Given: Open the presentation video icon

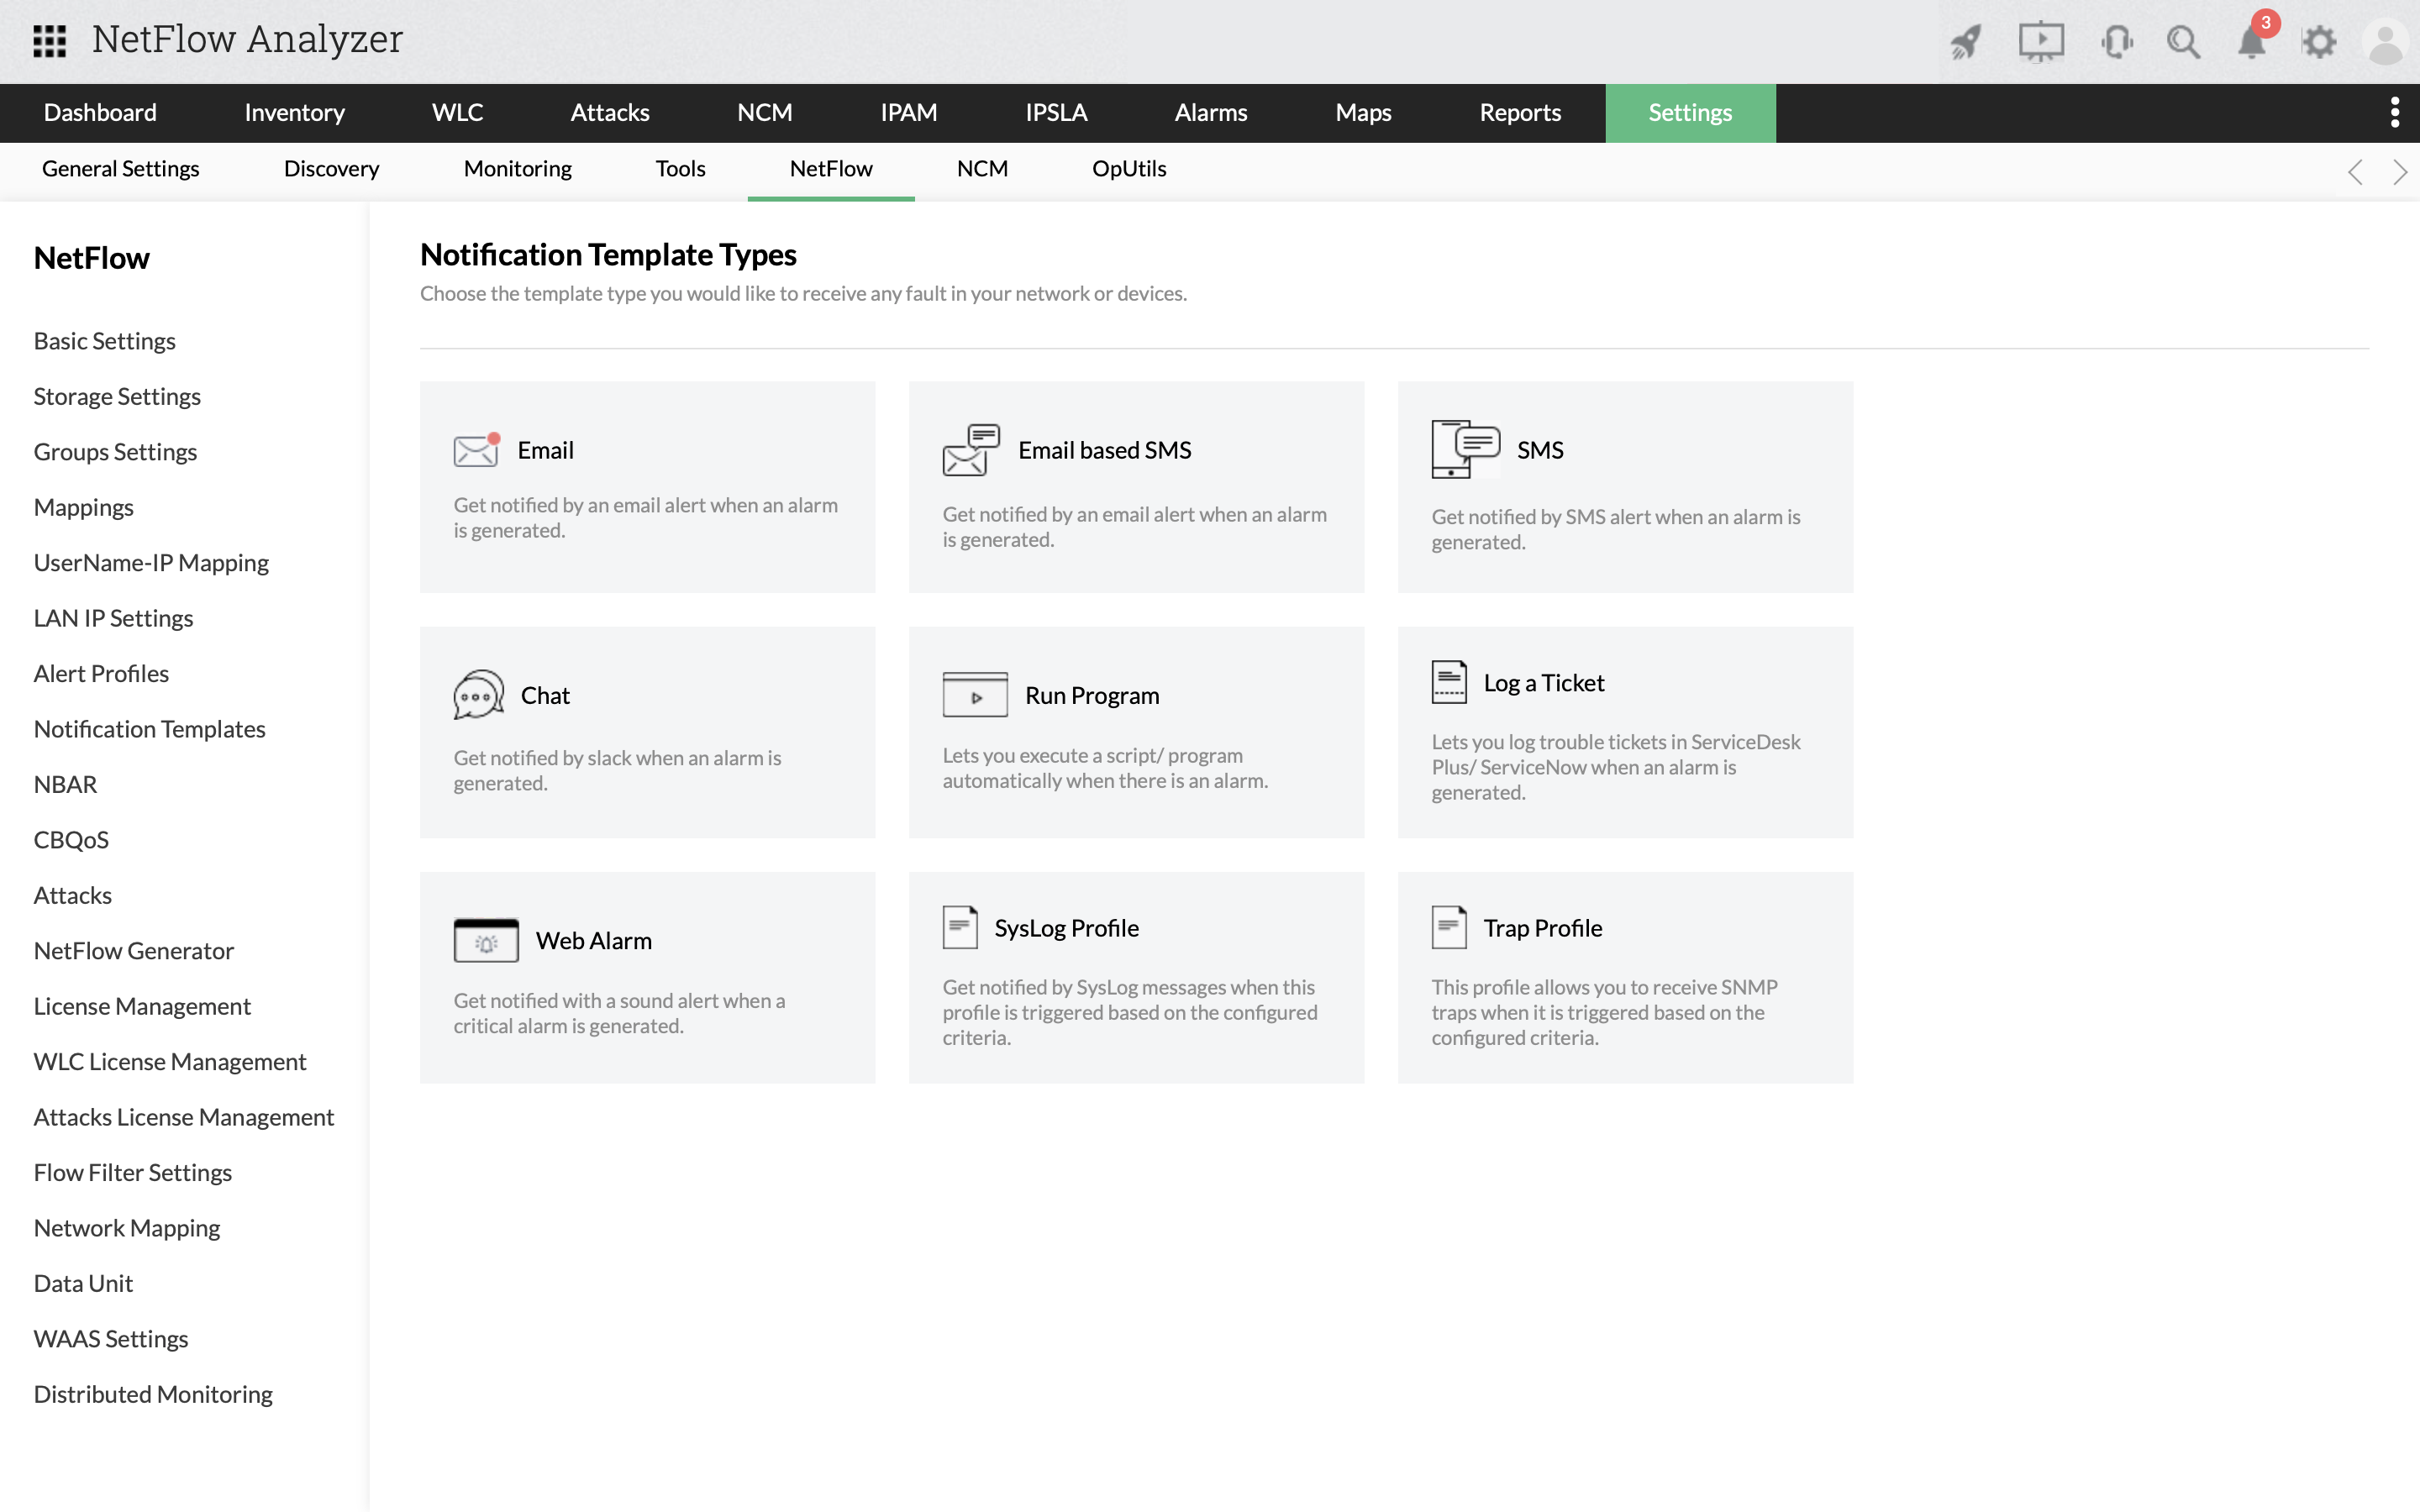Looking at the screenshot, I should [2040, 41].
